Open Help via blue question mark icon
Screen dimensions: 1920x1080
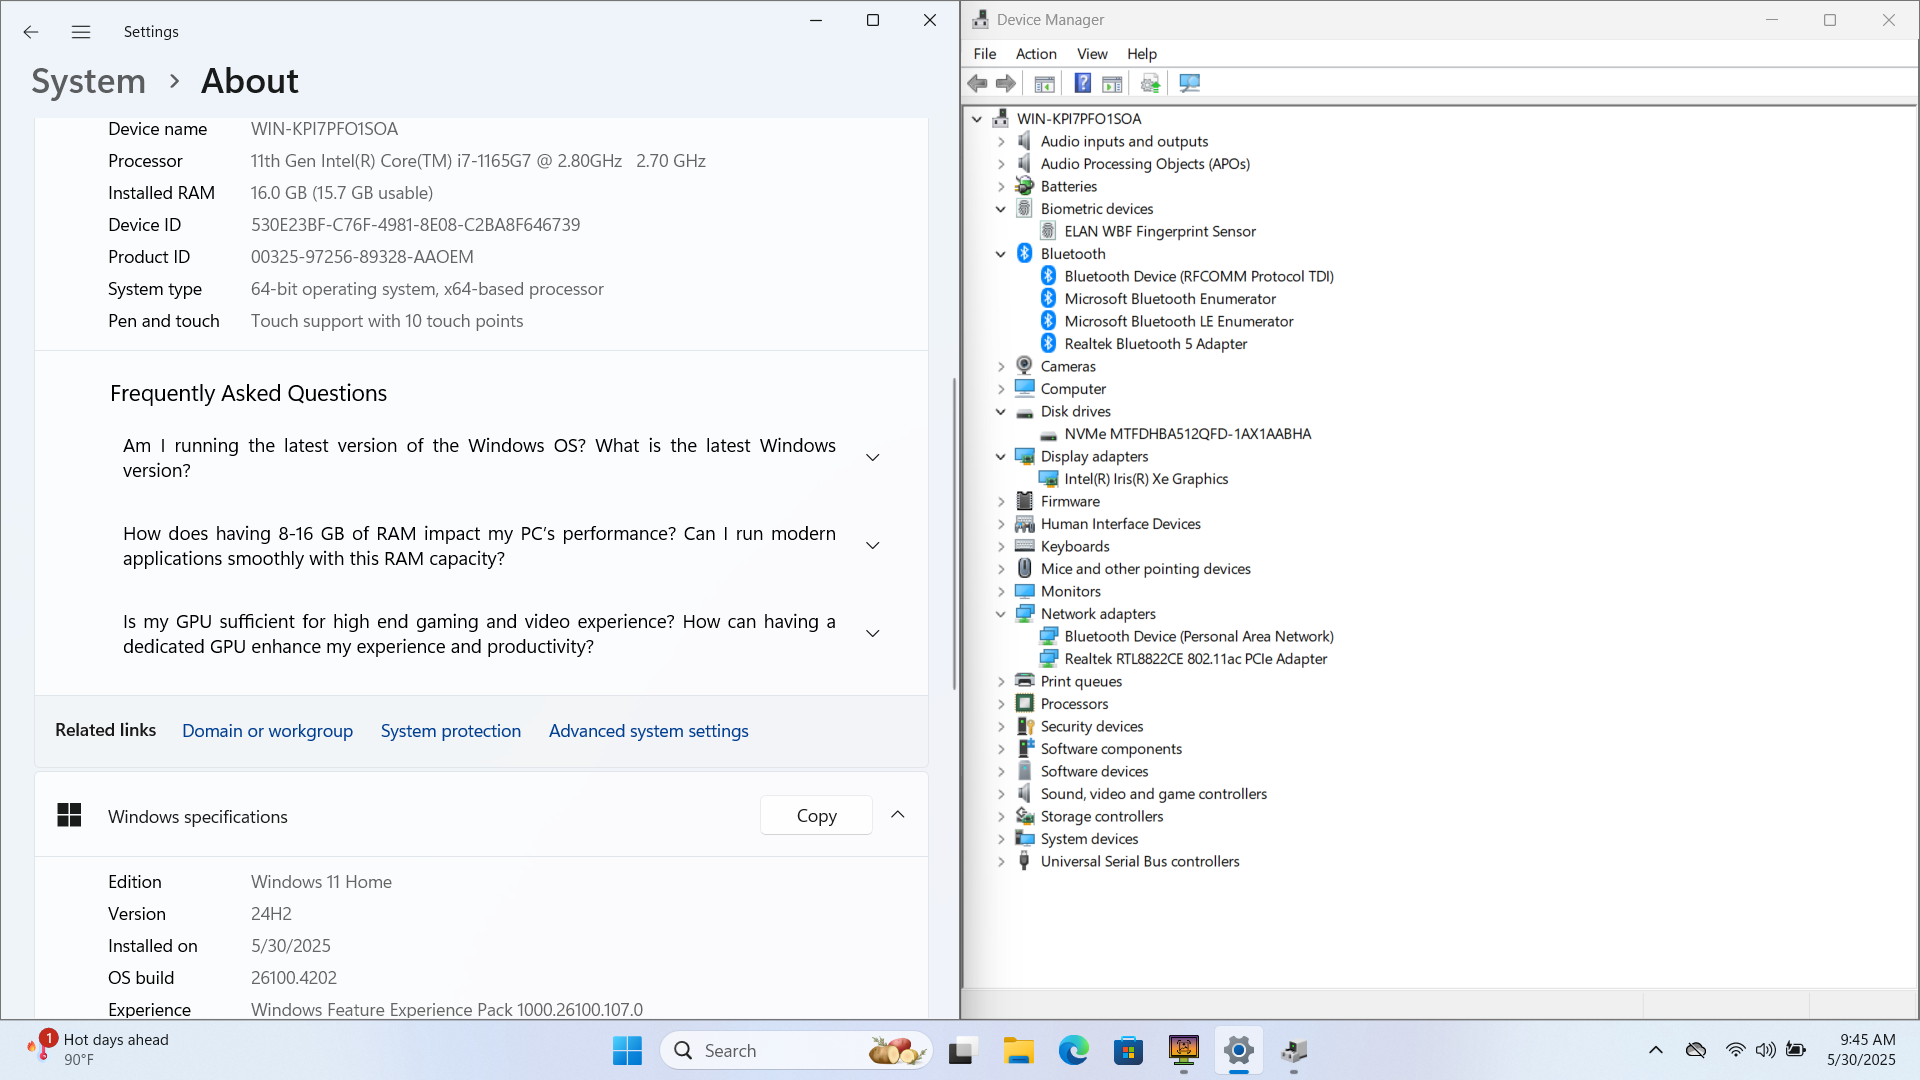coord(1082,84)
